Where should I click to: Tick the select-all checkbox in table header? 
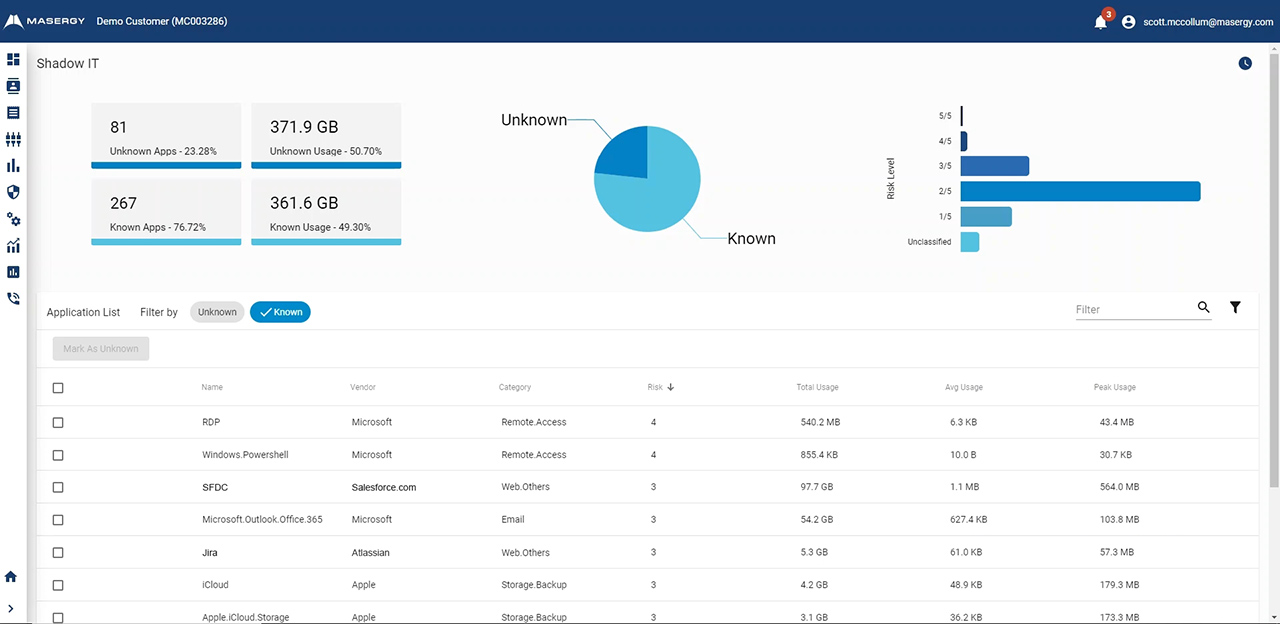57,388
